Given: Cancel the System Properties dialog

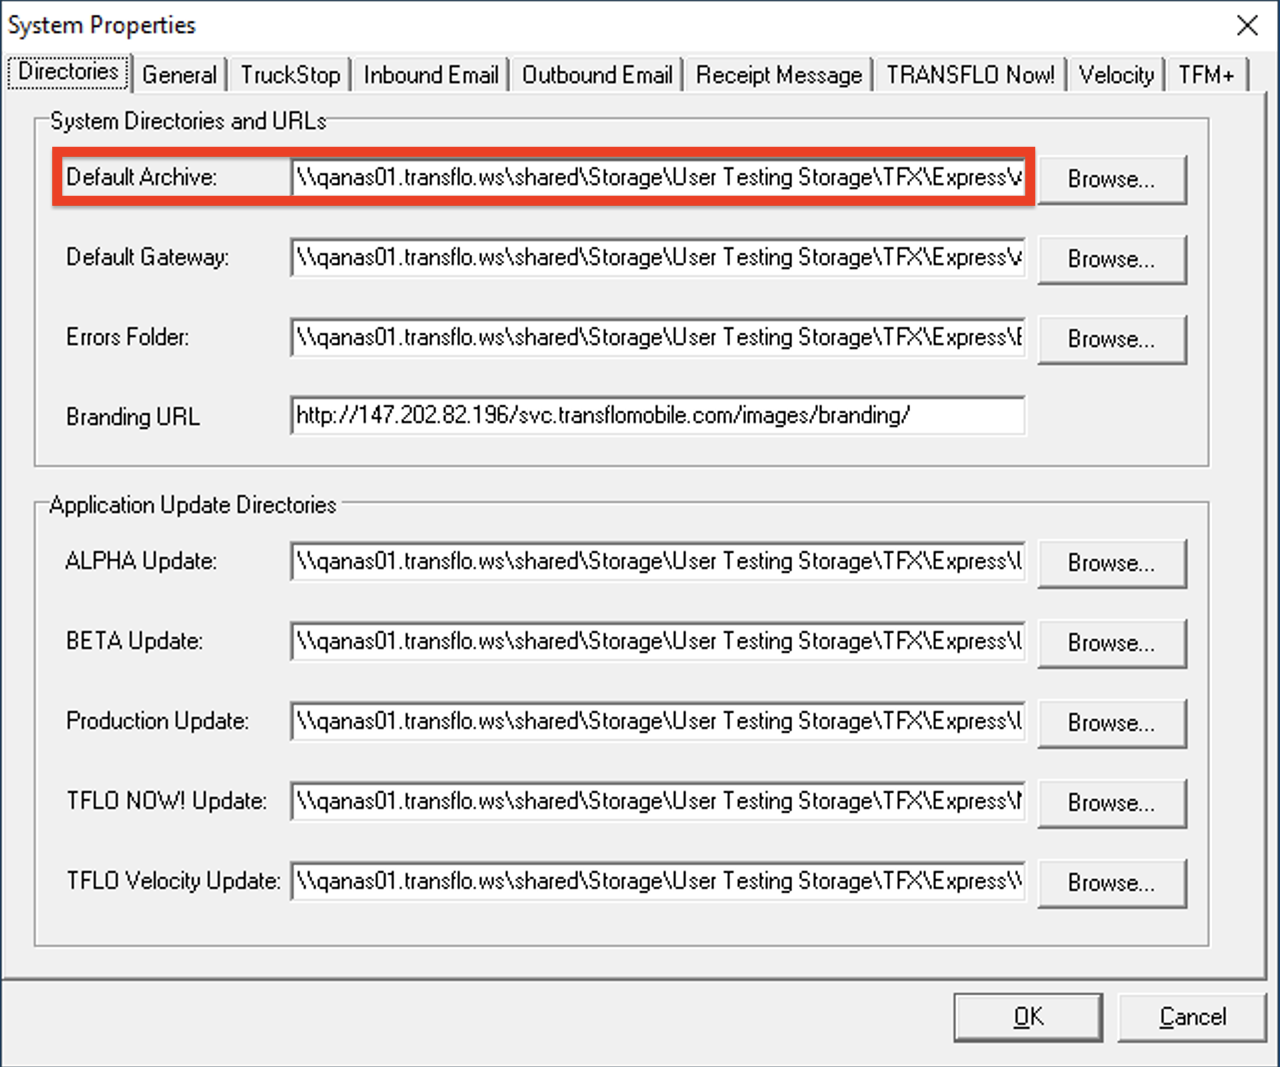Looking at the screenshot, I should (1192, 1018).
